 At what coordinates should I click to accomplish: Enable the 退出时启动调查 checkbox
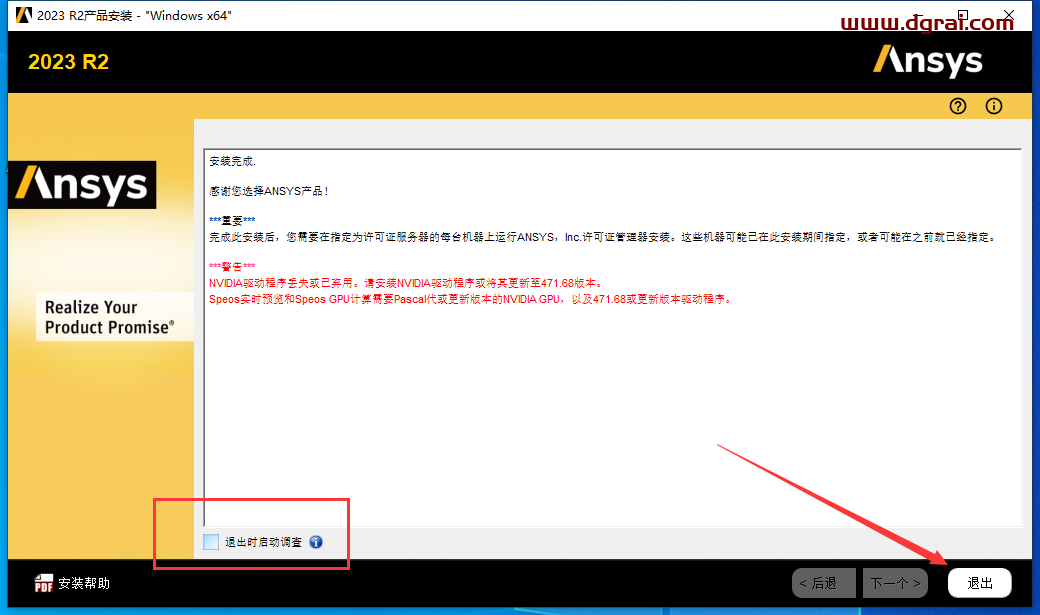pos(211,542)
